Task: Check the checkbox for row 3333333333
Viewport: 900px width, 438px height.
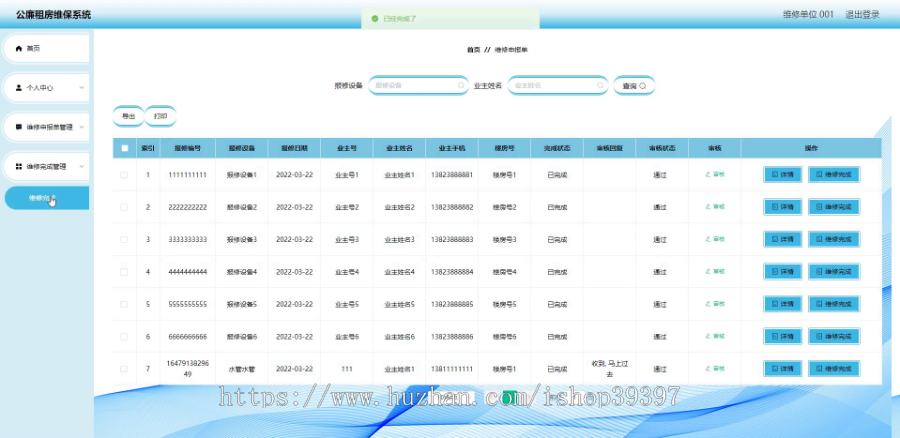Action: (x=124, y=239)
